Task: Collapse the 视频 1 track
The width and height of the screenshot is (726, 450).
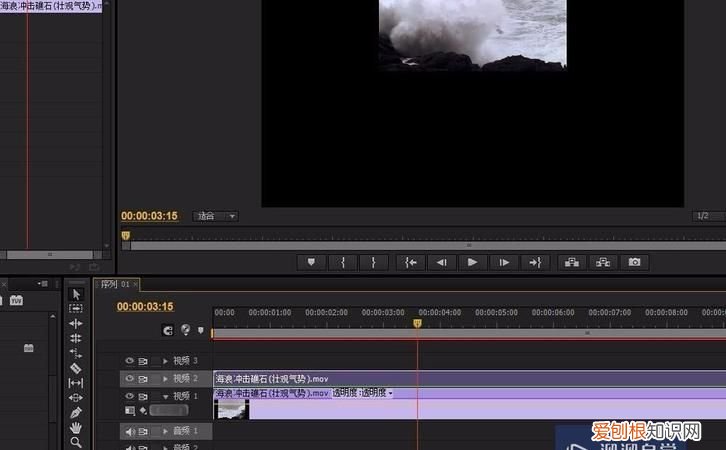Action: 166,396
